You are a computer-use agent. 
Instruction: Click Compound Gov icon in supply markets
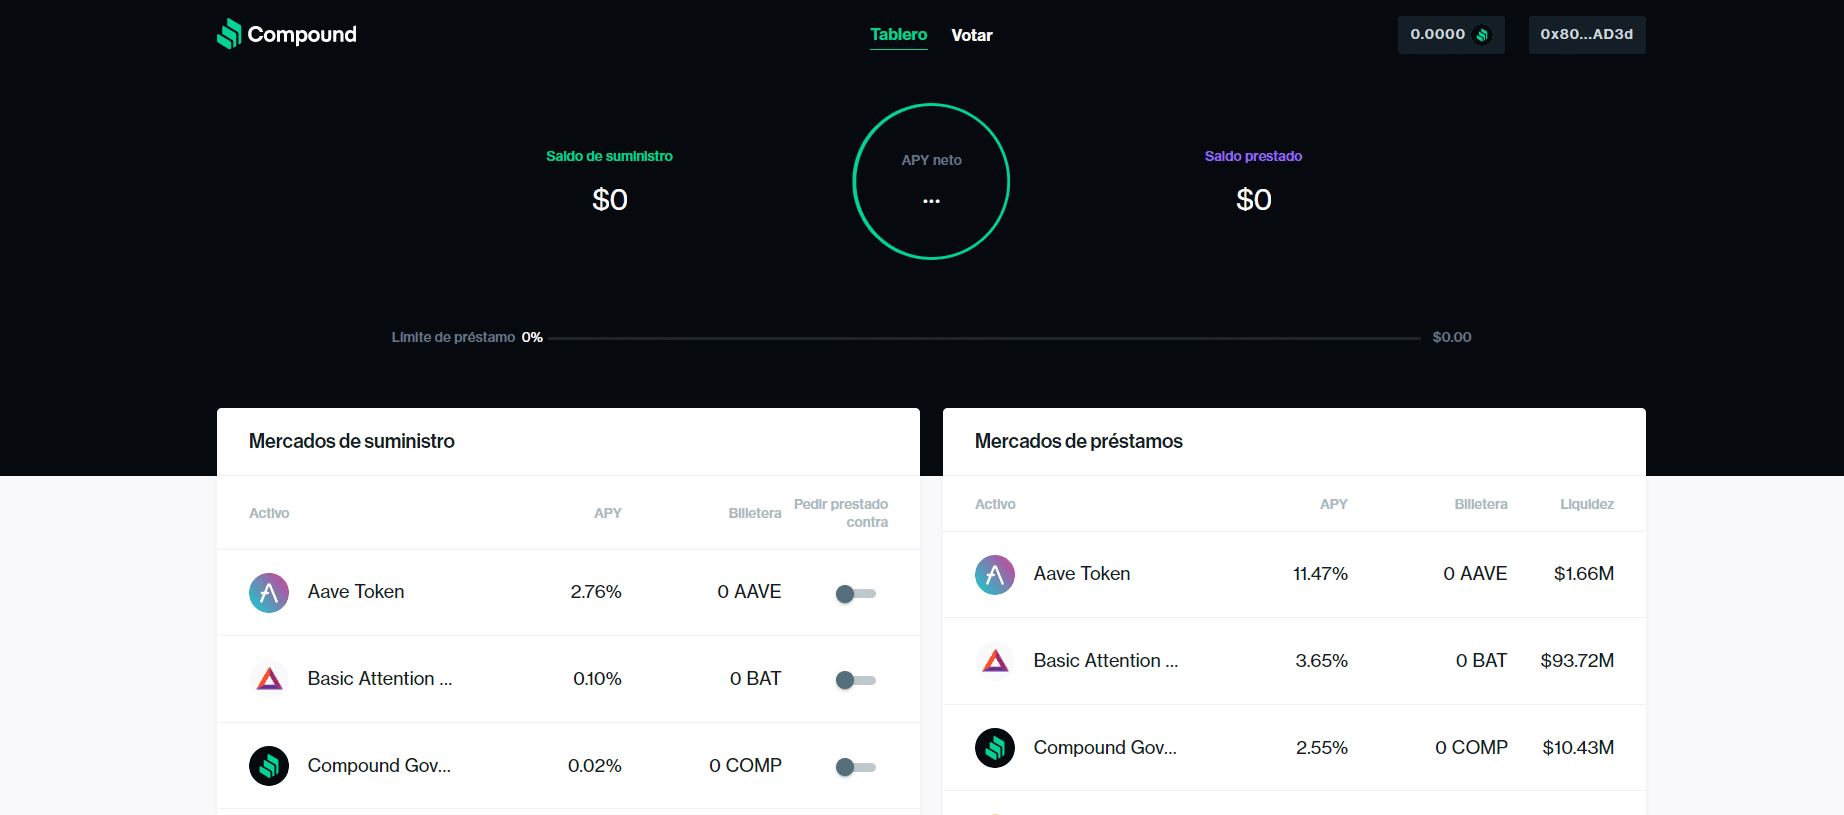pyautogui.click(x=269, y=766)
